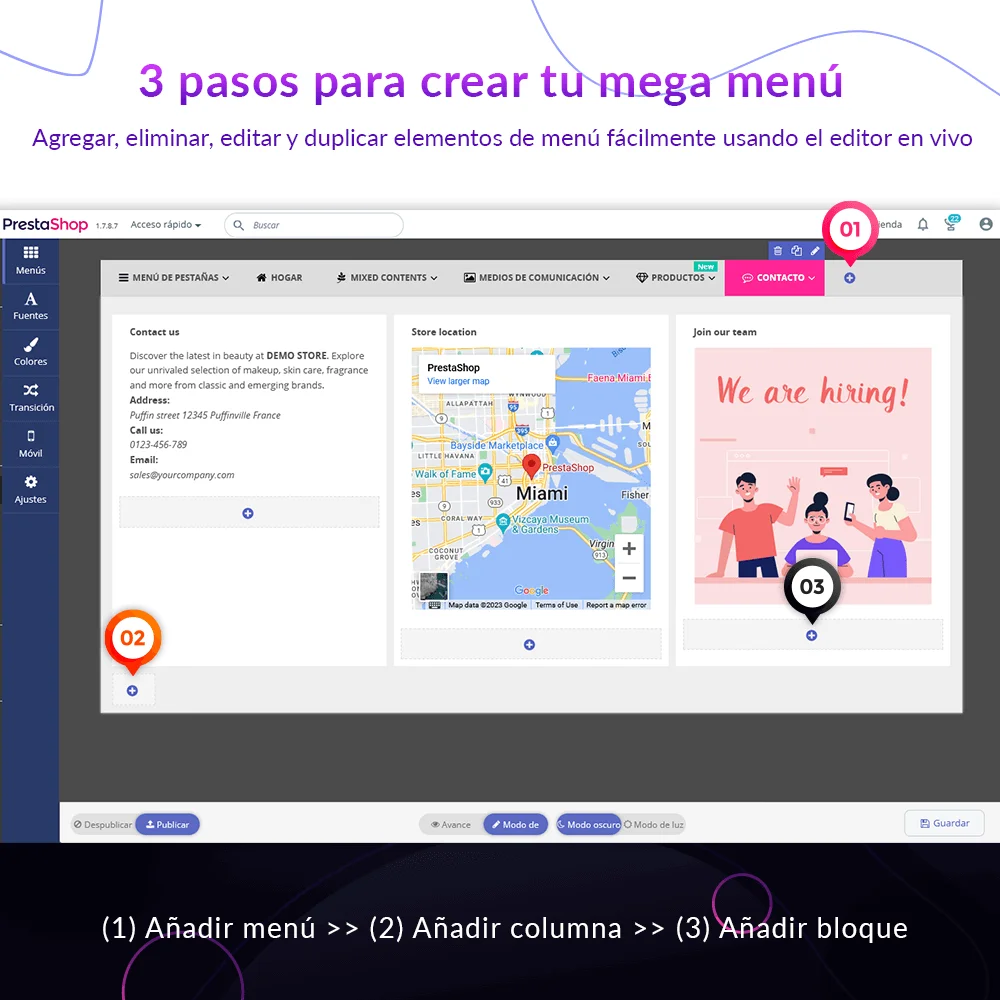Select the Hogar menu tab
1000x1000 pixels.
click(x=279, y=278)
